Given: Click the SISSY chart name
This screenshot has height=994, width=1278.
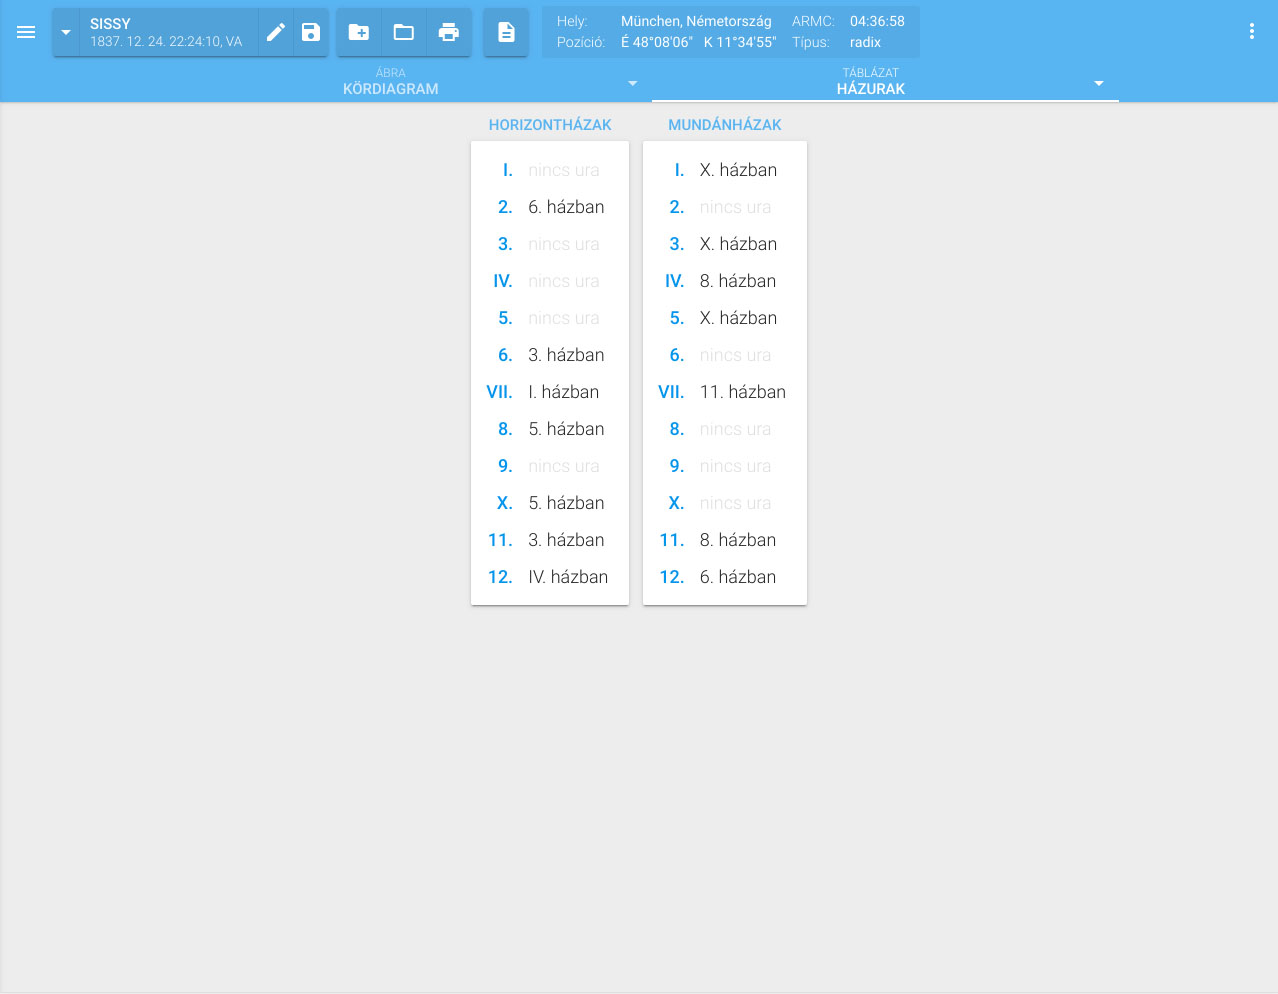Looking at the screenshot, I should [x=111, y=24].
